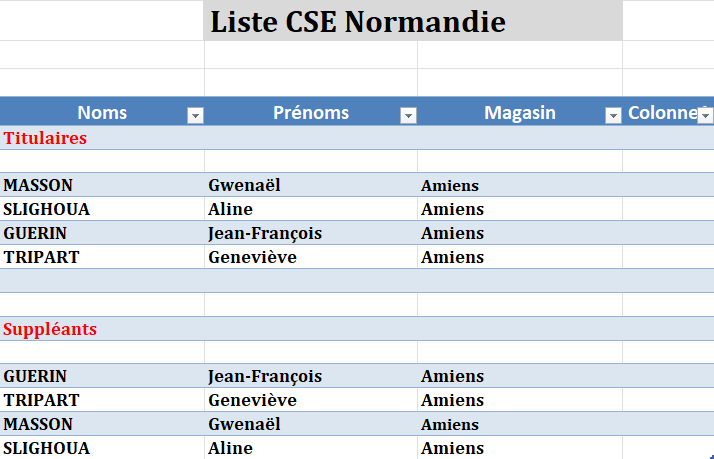Click SLIGHOUA cell under Titulaires

click(x=46, y=209)
